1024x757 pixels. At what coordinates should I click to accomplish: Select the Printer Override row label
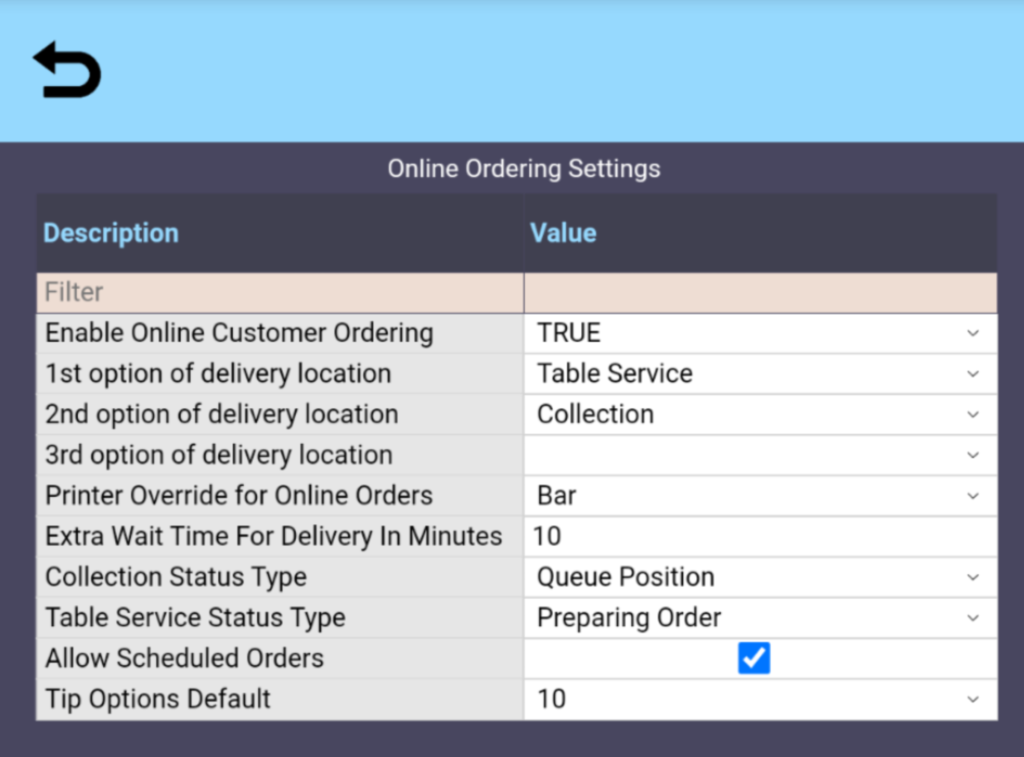coord(239,495)
